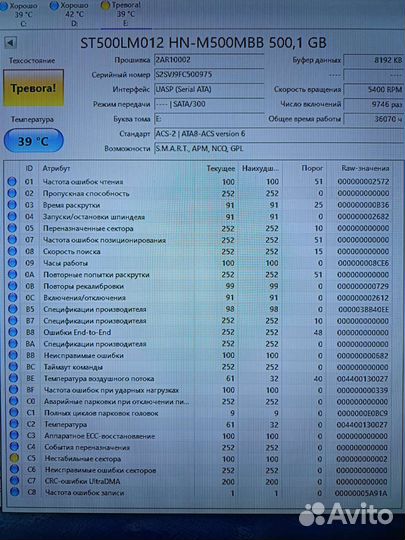
Task: Click status icon for C6 uncorrectable sector errors
Action: click(14, 470)
